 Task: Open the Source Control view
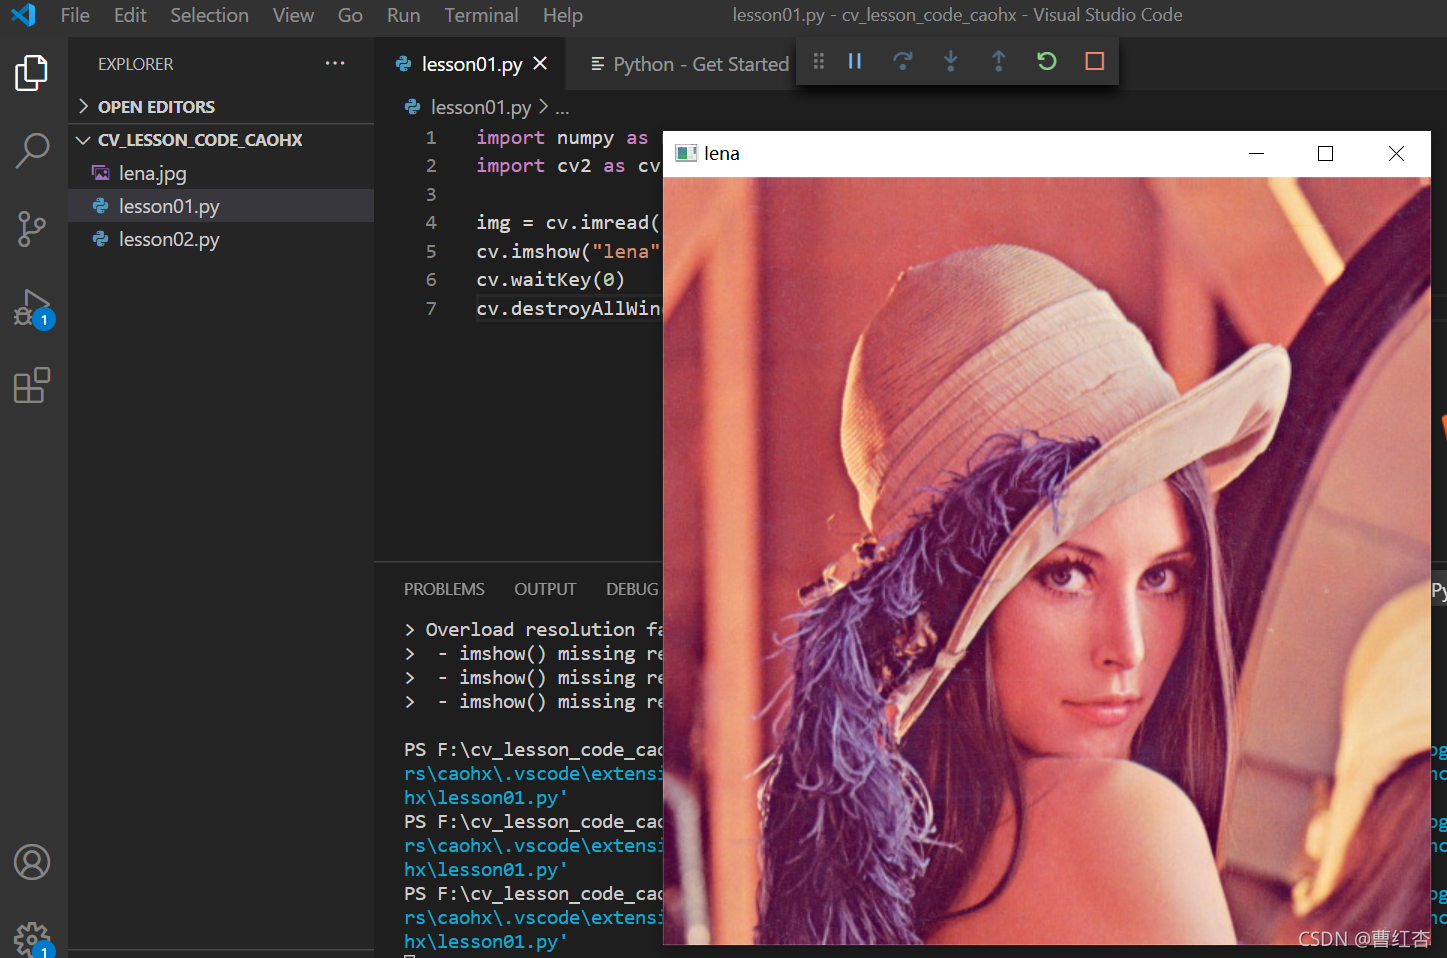click(x=32, y=229)
